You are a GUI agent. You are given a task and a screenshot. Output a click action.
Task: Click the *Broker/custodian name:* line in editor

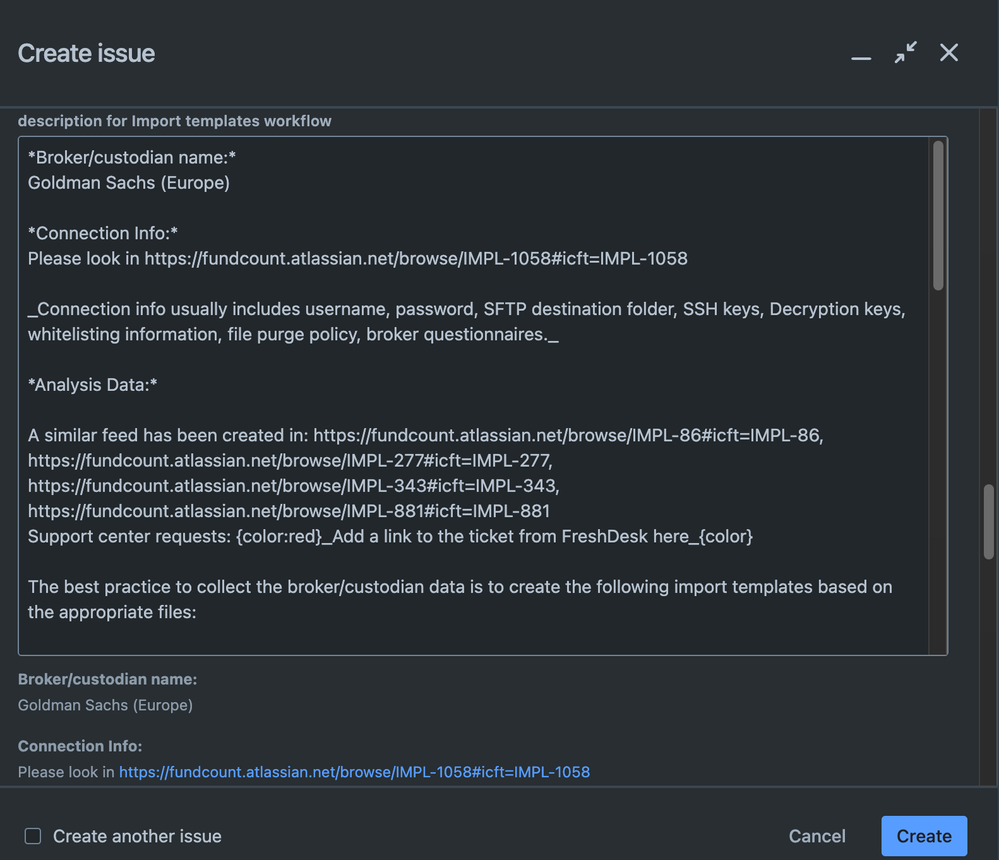coord(132,157)
